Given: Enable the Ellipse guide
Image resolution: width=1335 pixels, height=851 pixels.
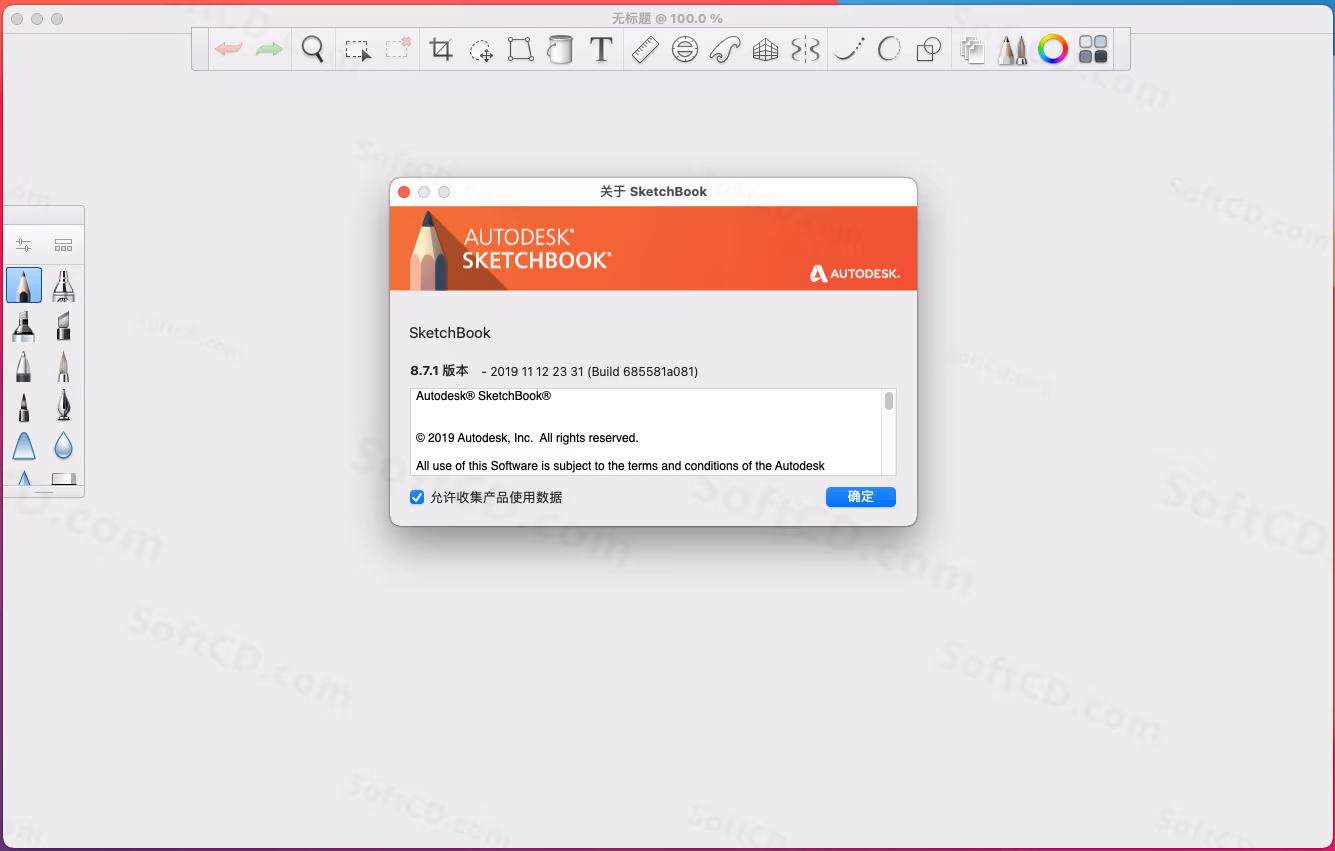Looking at the screenshot, I should [685, 49].
